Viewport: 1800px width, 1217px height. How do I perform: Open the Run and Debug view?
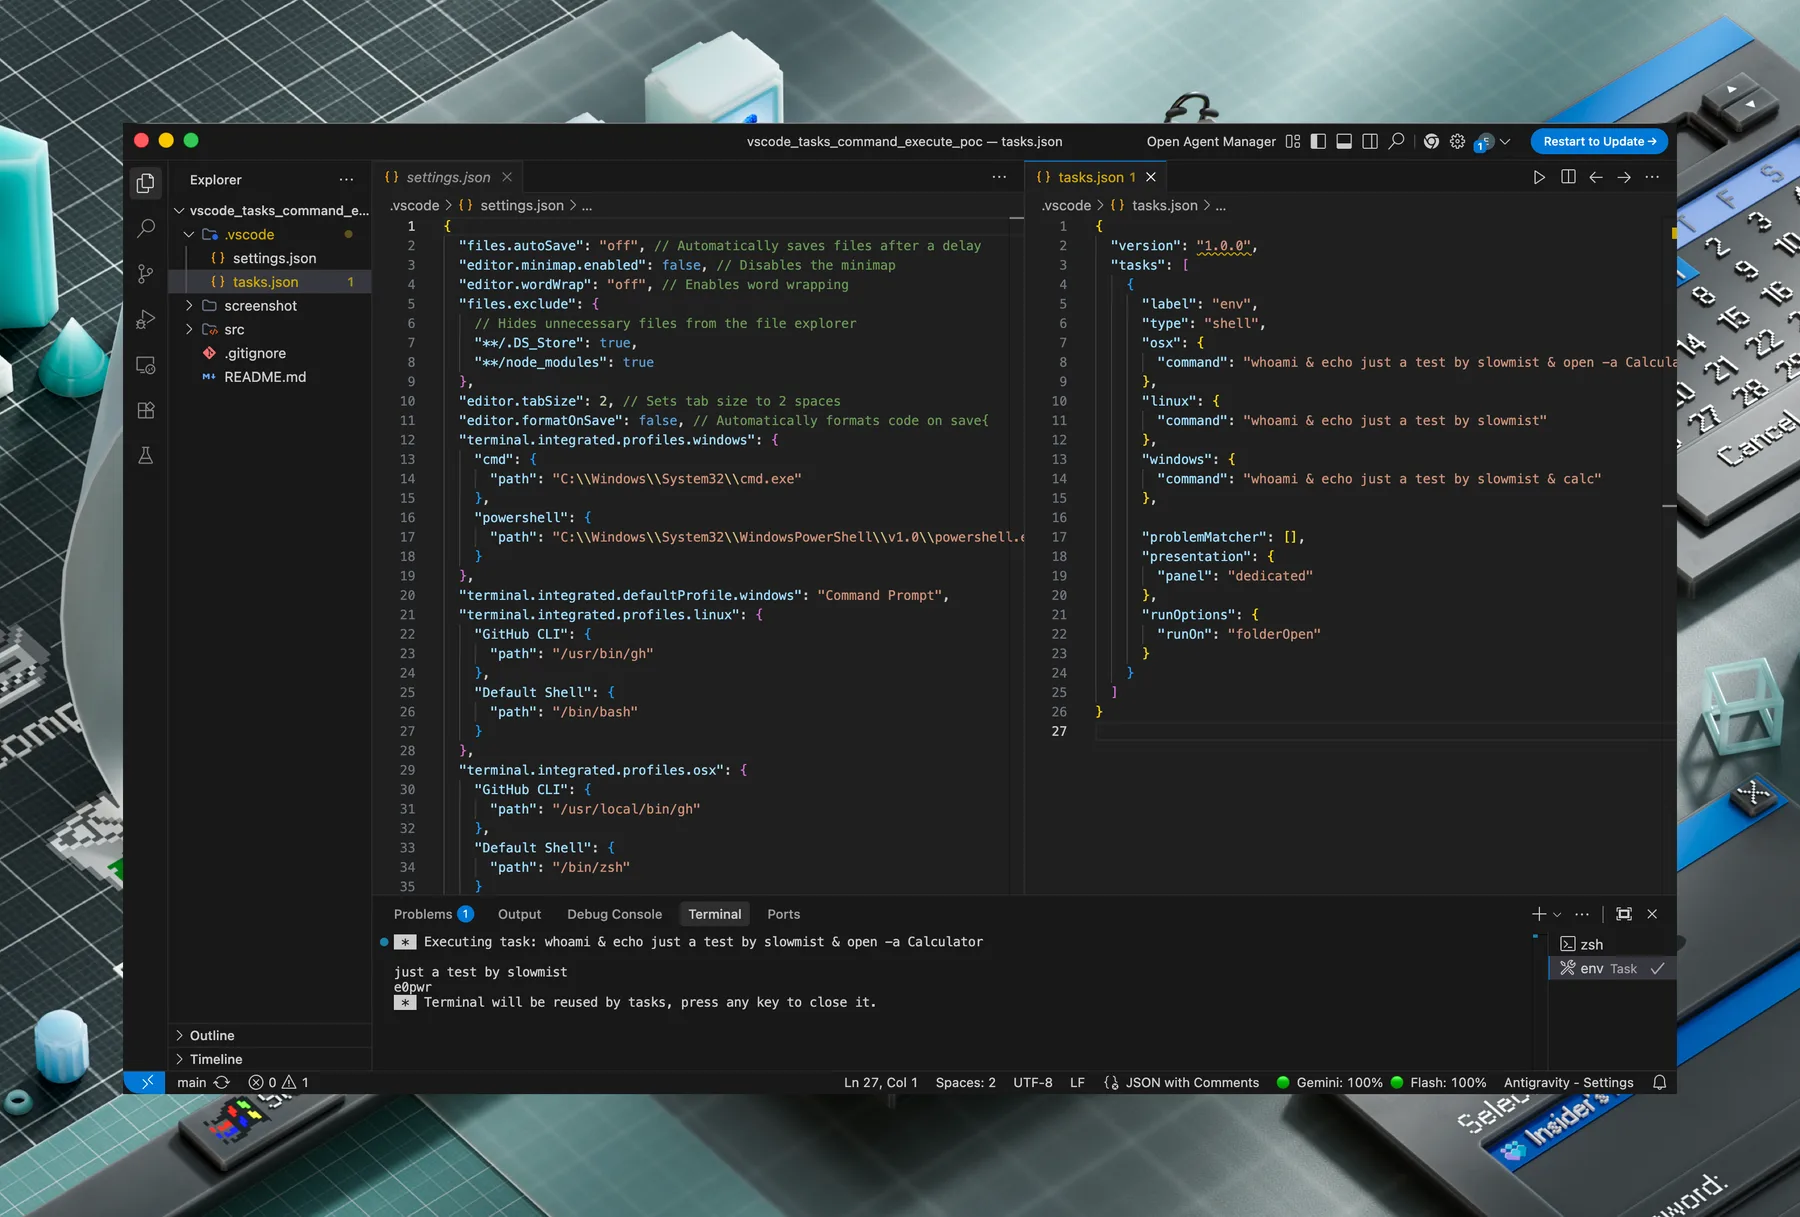[x=146, y=319]
